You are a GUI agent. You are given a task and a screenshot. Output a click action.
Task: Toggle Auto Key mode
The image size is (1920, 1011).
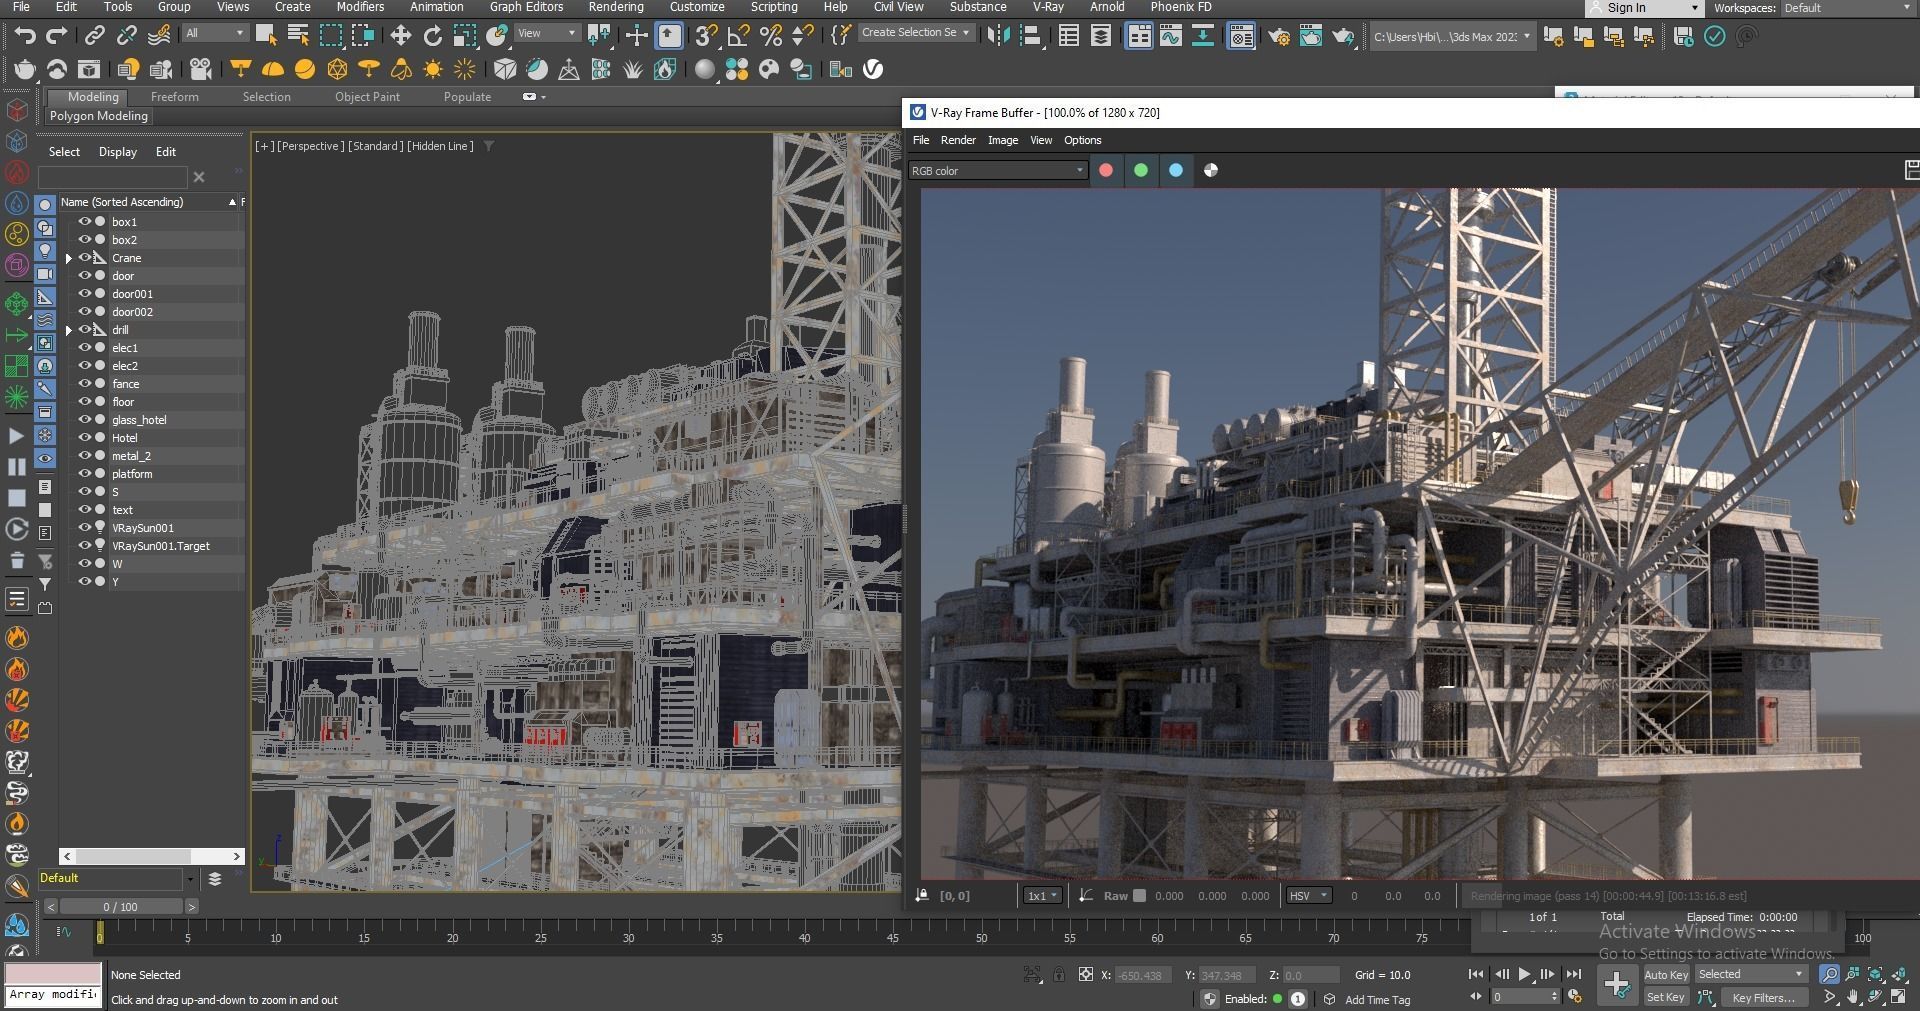[x=1666, y=975]
